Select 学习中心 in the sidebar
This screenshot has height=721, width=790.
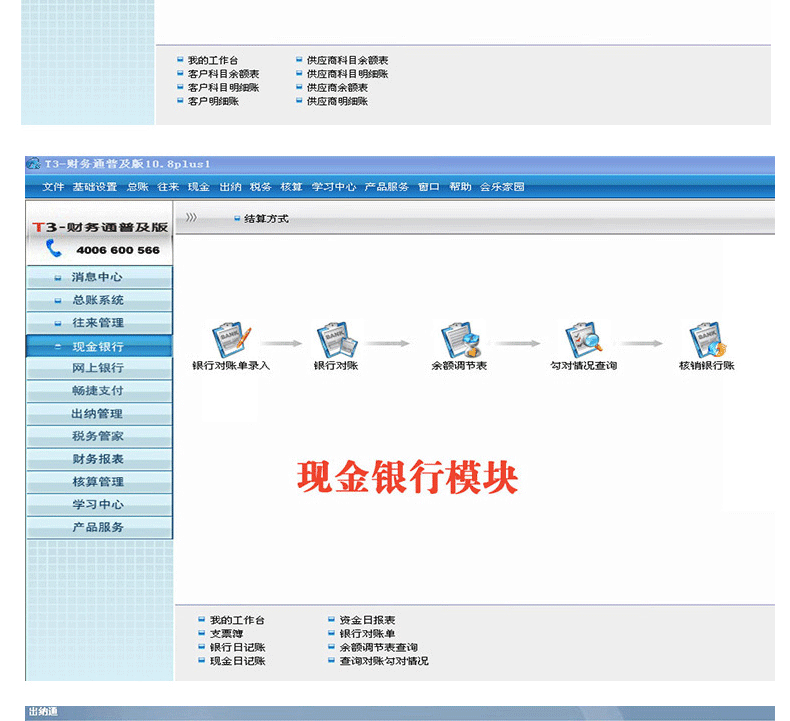[x=99, y=505]
